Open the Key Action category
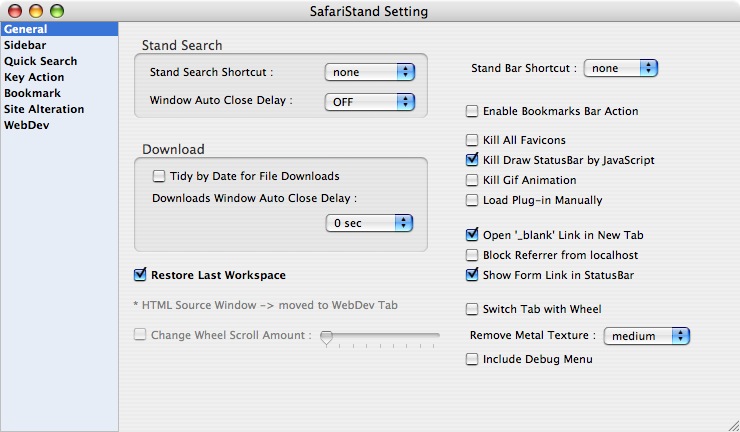Viewport: 740px width, 432px height. click(59, 77)
